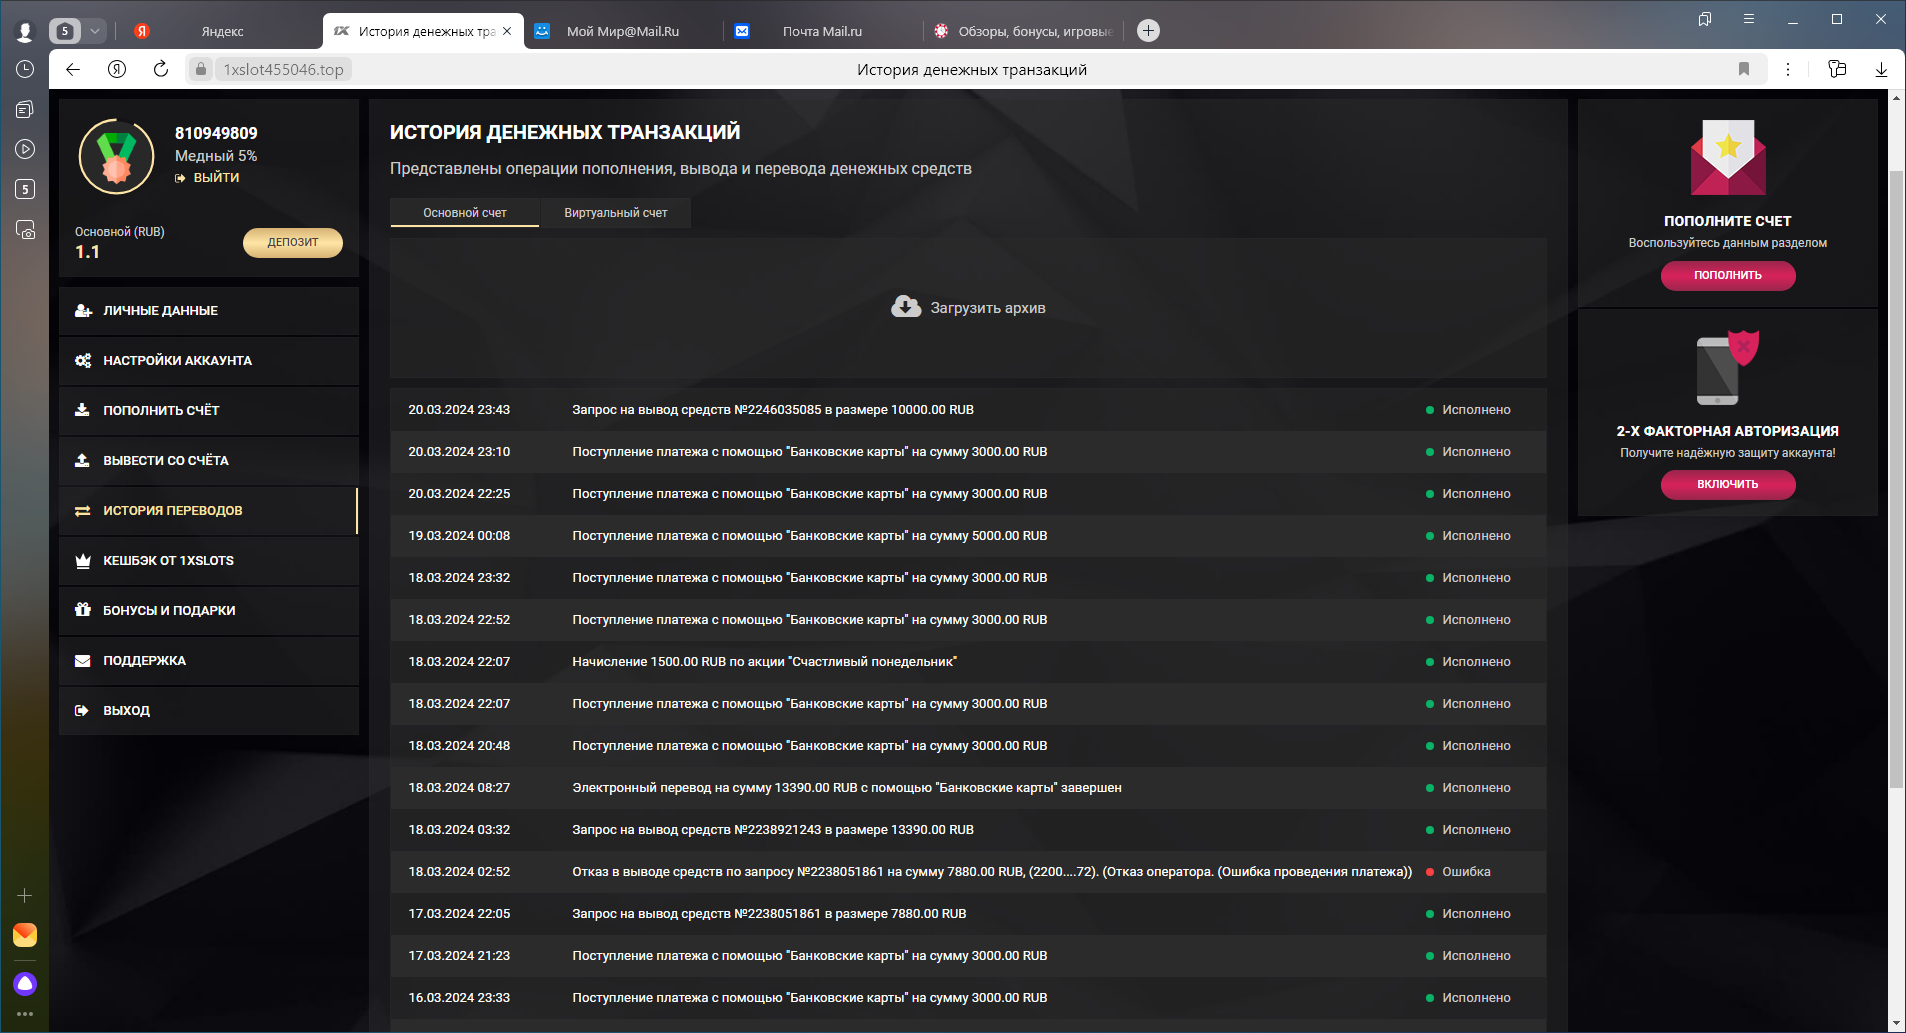
Task: Open a new browser tab
Action: 1149,31
